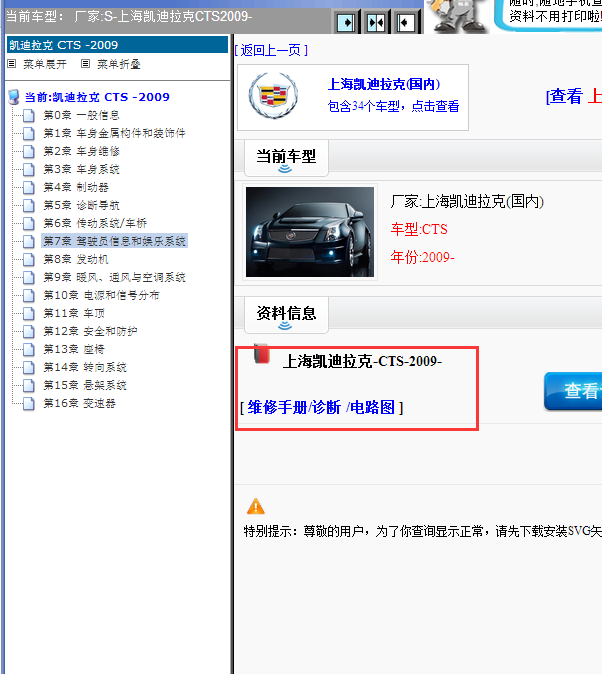Viewport: 602px width, 674px height.
Task: Open chapter 第8章 发动机
Action: (x=76, y=259)
